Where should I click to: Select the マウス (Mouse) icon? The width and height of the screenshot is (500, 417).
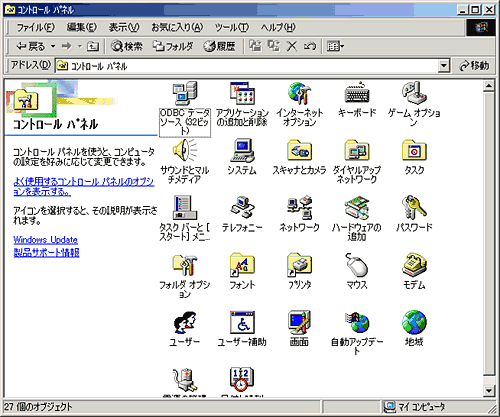[x=357, y=265]
